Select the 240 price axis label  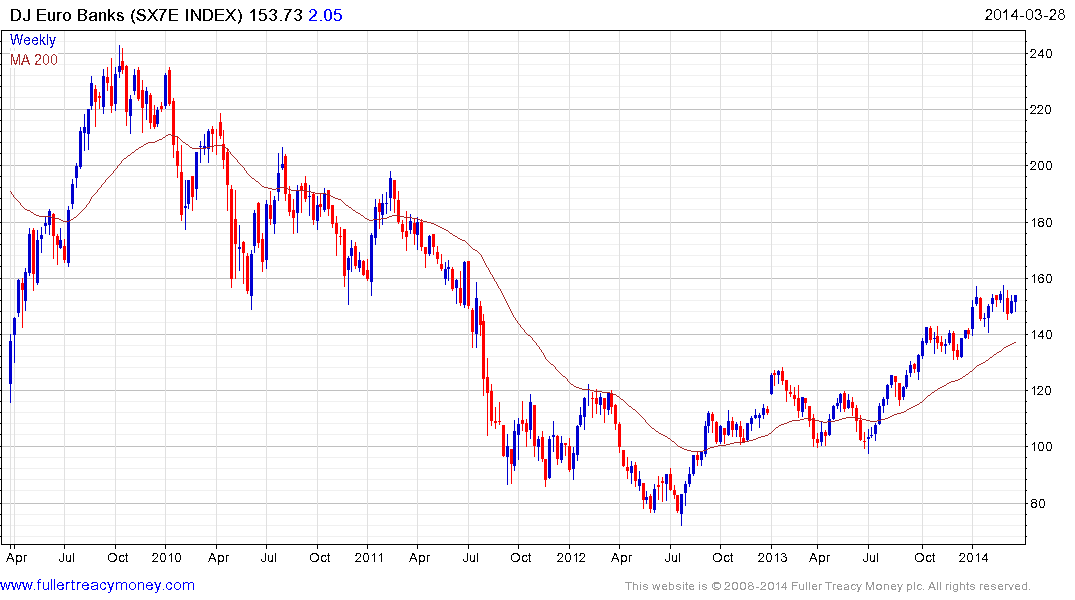[x=1041, y=53]
